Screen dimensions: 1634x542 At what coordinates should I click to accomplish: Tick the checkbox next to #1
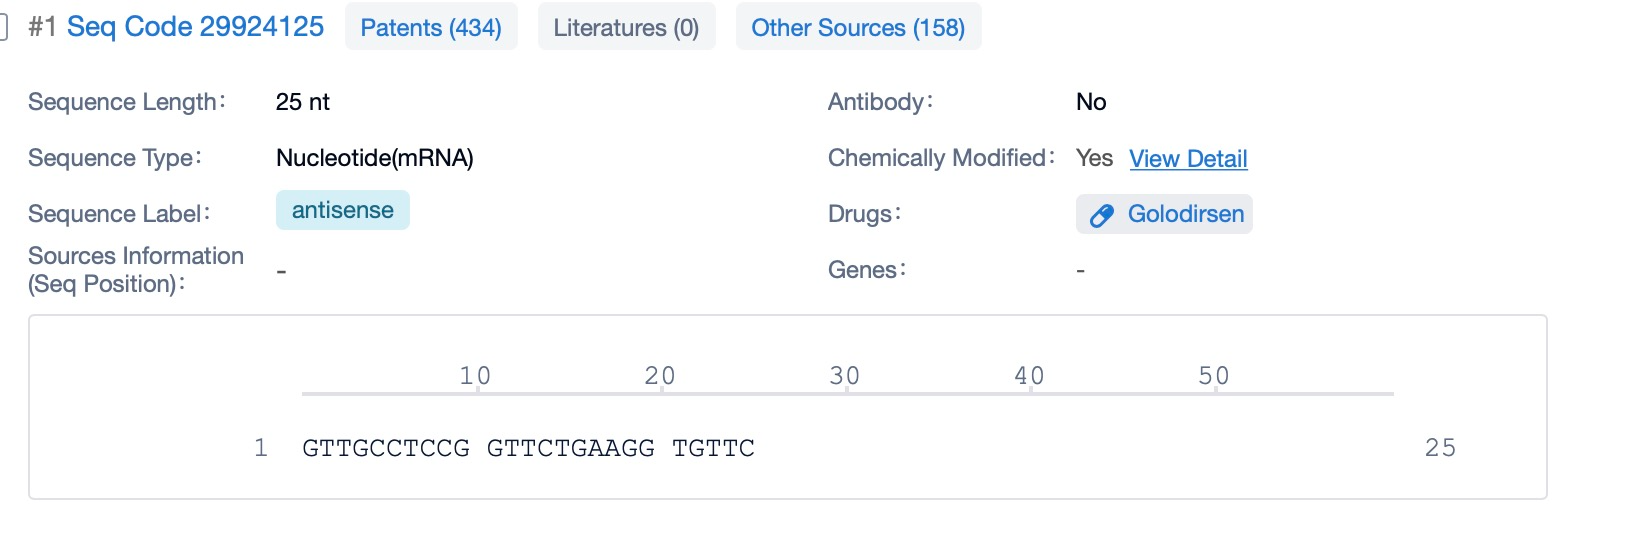[3, 27]
